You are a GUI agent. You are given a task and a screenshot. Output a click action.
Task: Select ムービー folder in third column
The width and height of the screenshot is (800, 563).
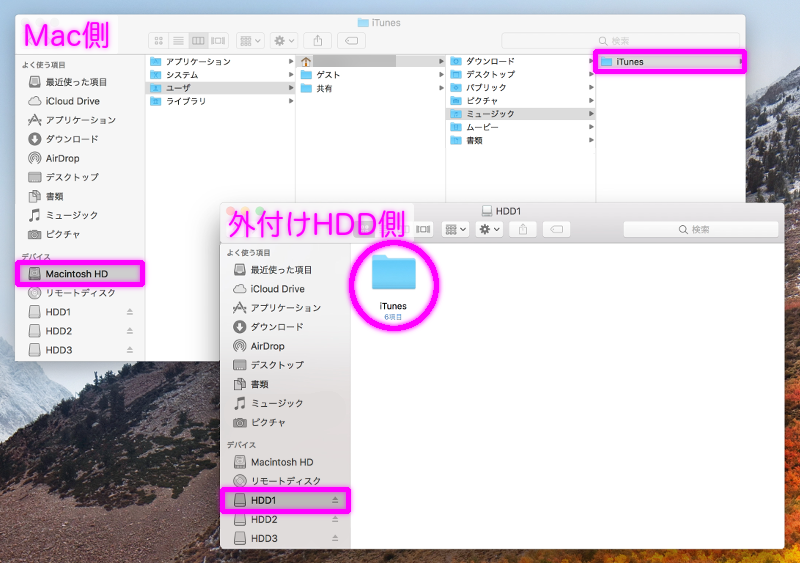click(521, 127)
